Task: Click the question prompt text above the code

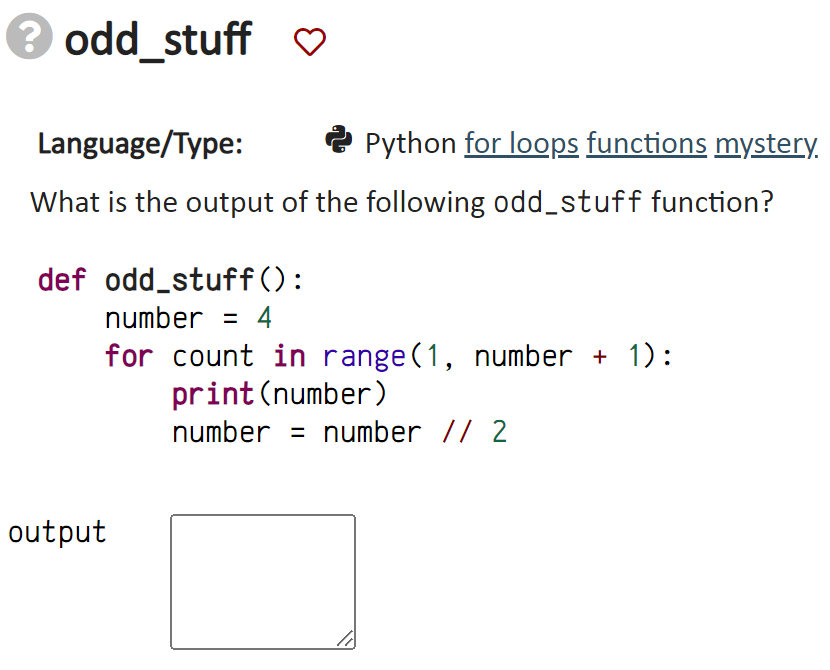Action: pyautogui.click(x=400, y=202)
